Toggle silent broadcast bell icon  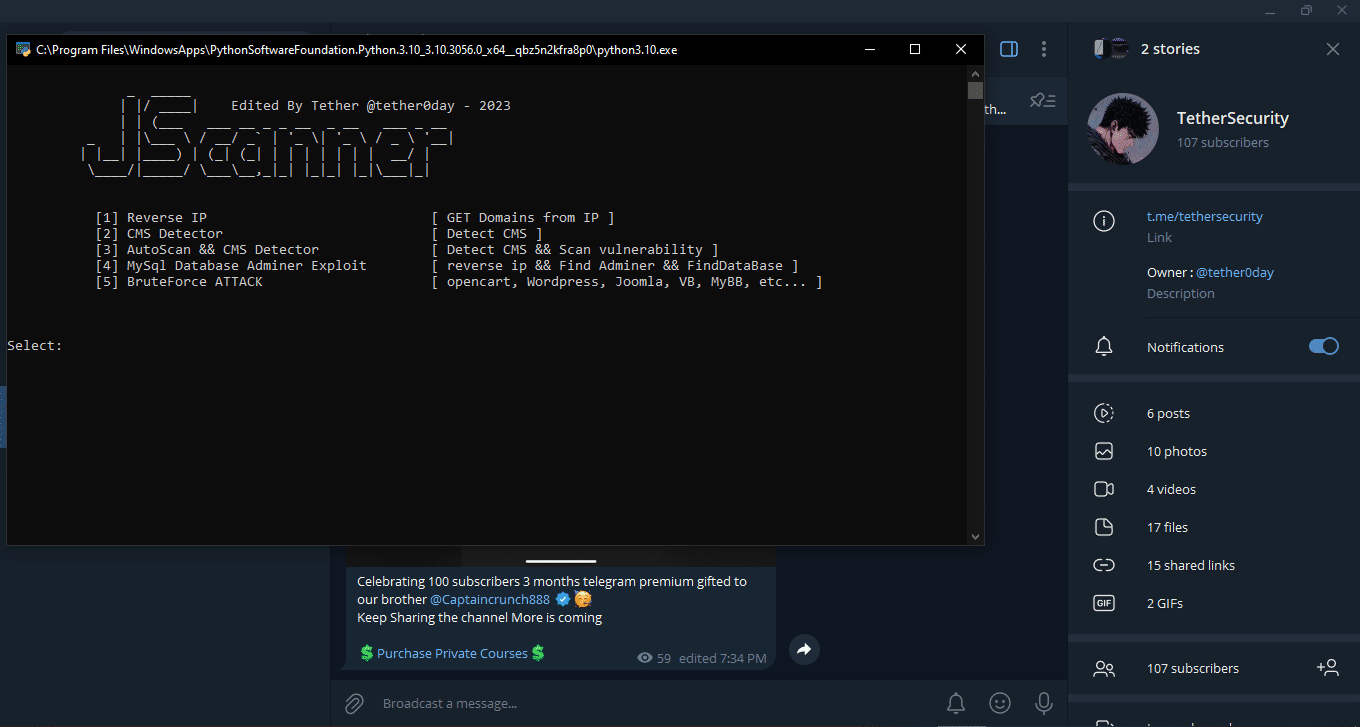[x=956, y=703]
